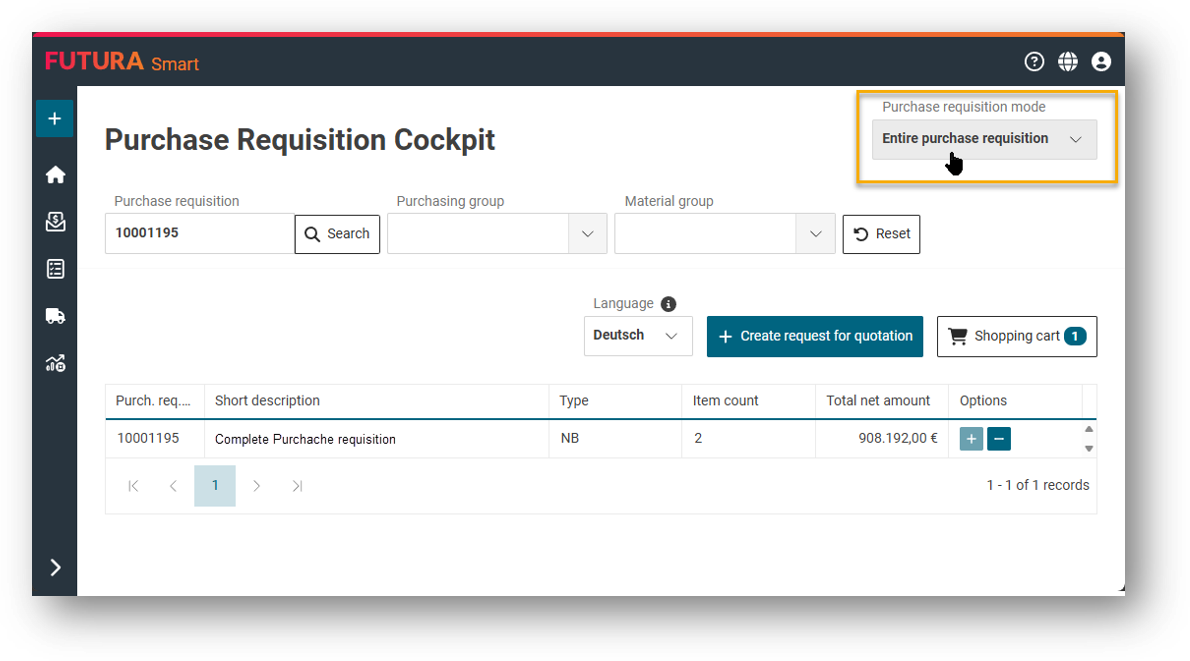
Task: Remove requisition 10001195 with minus option
Action: [999, 439]
